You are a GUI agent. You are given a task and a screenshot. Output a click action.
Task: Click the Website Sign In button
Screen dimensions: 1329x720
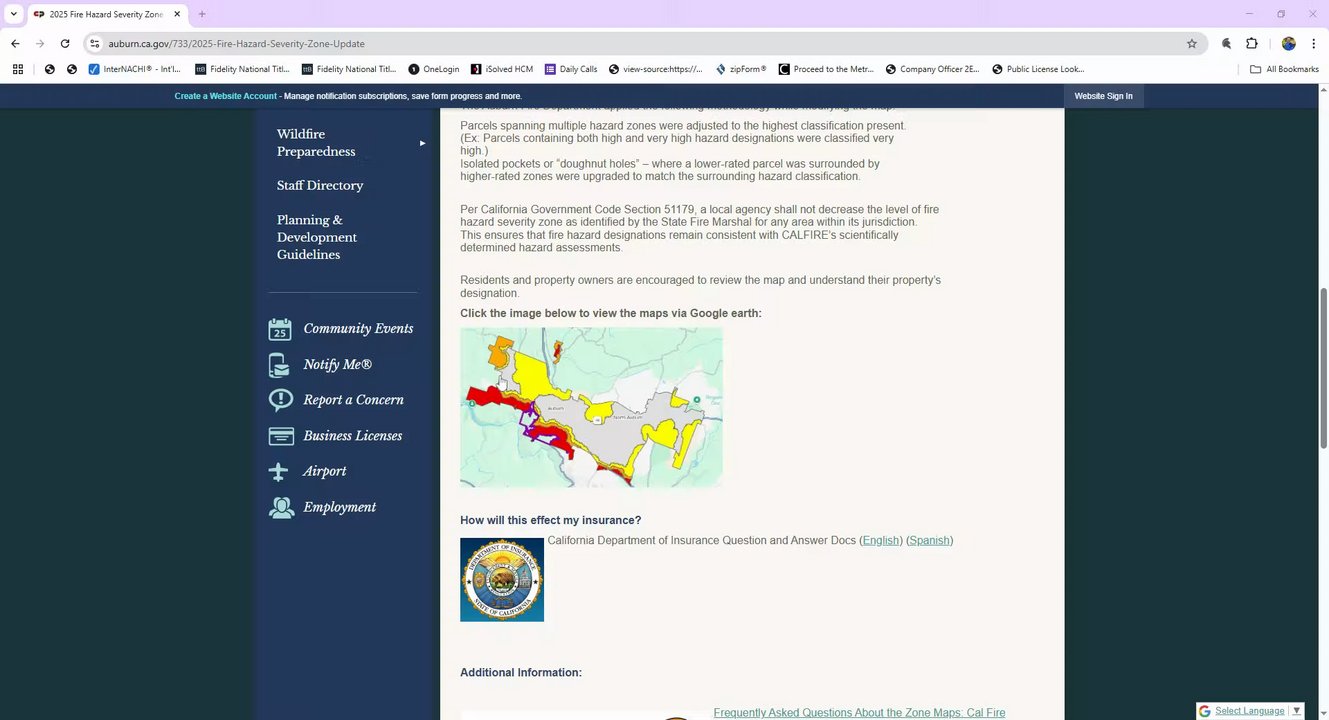coord(1103,96)
